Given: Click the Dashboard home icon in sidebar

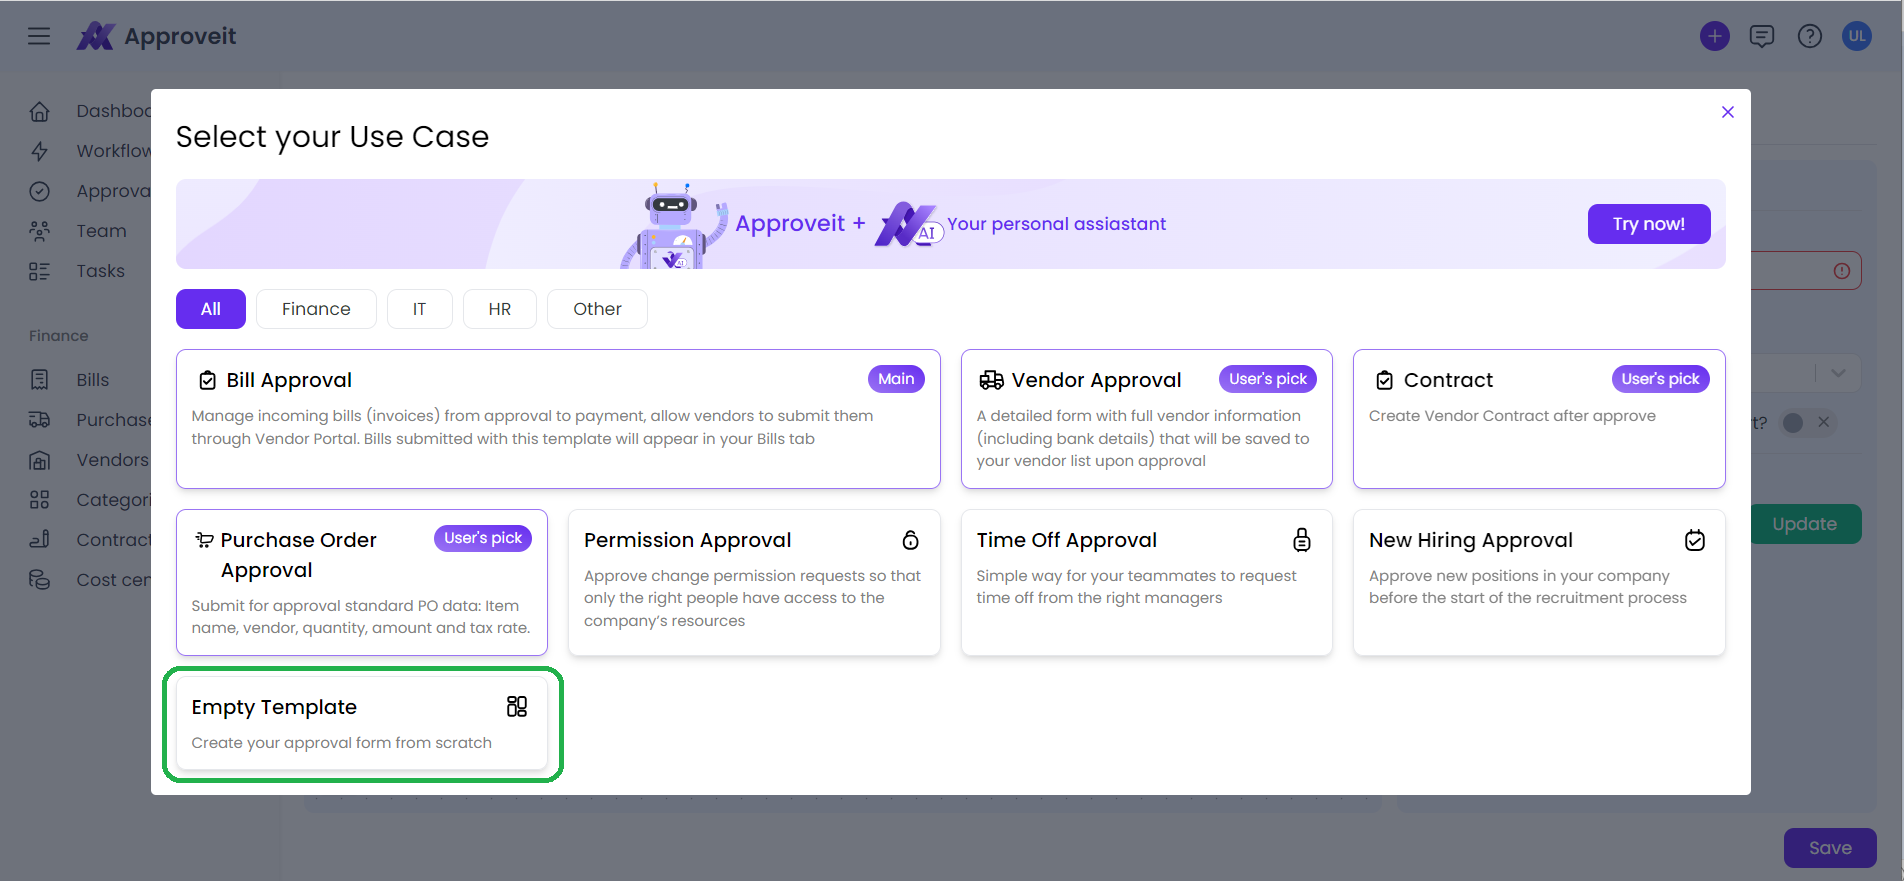Looking at the screenshot, I should click(39, 111).
